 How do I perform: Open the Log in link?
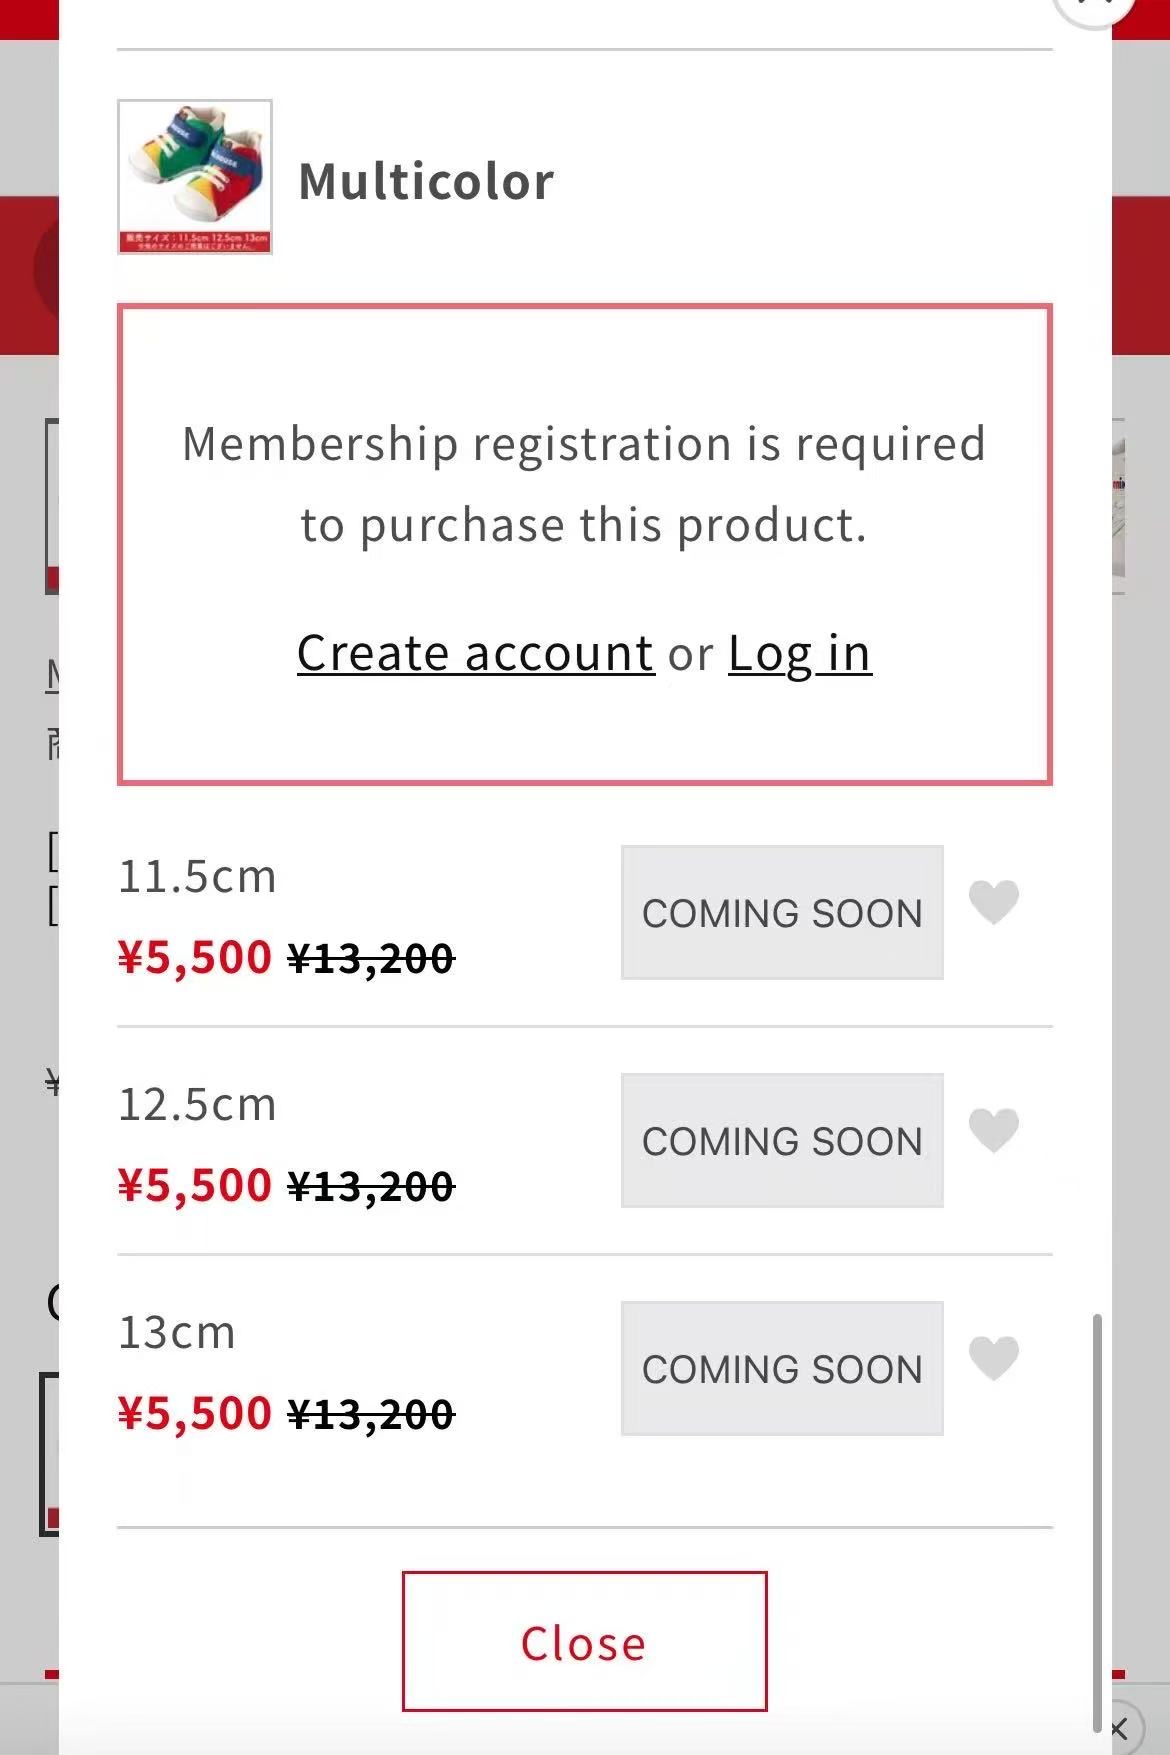coord(800,654)
